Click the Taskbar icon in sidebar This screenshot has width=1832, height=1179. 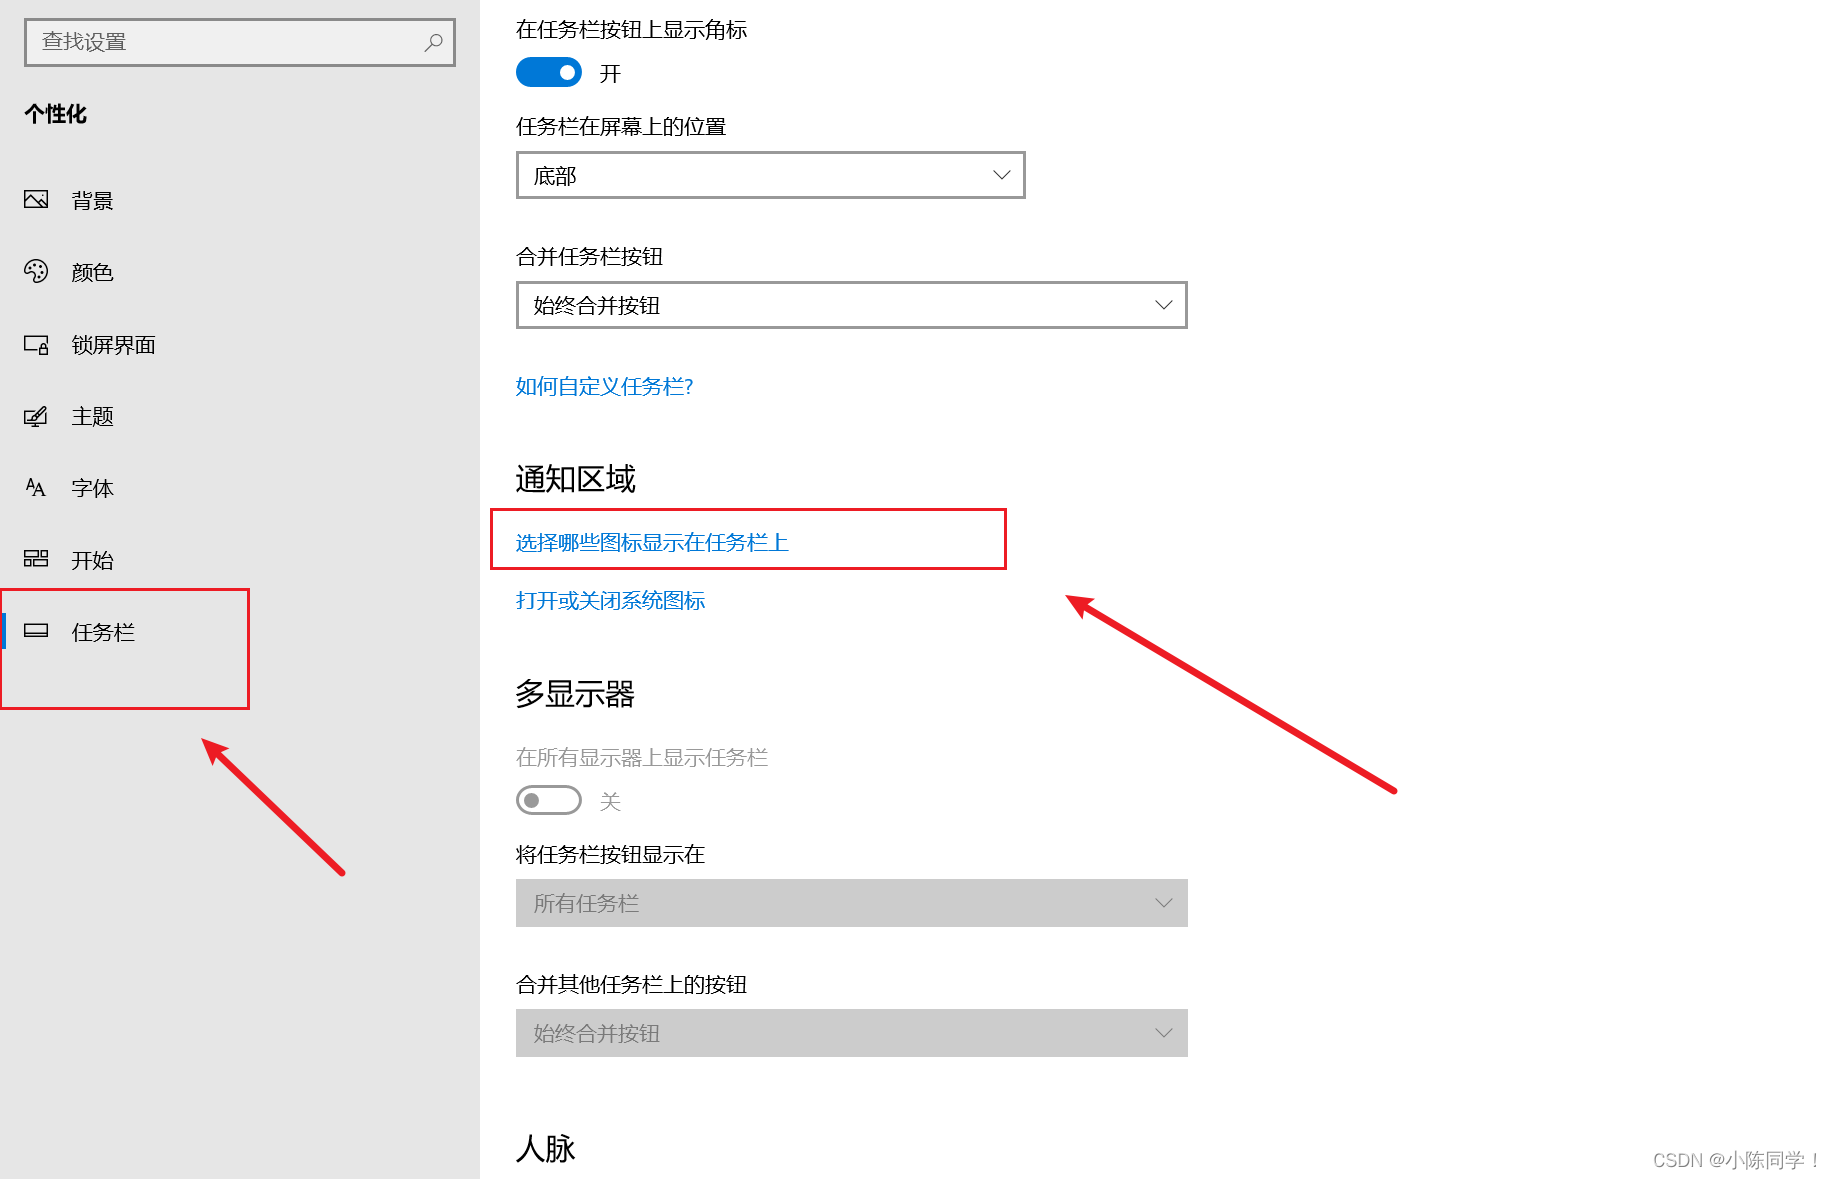(x=36, y=631)
